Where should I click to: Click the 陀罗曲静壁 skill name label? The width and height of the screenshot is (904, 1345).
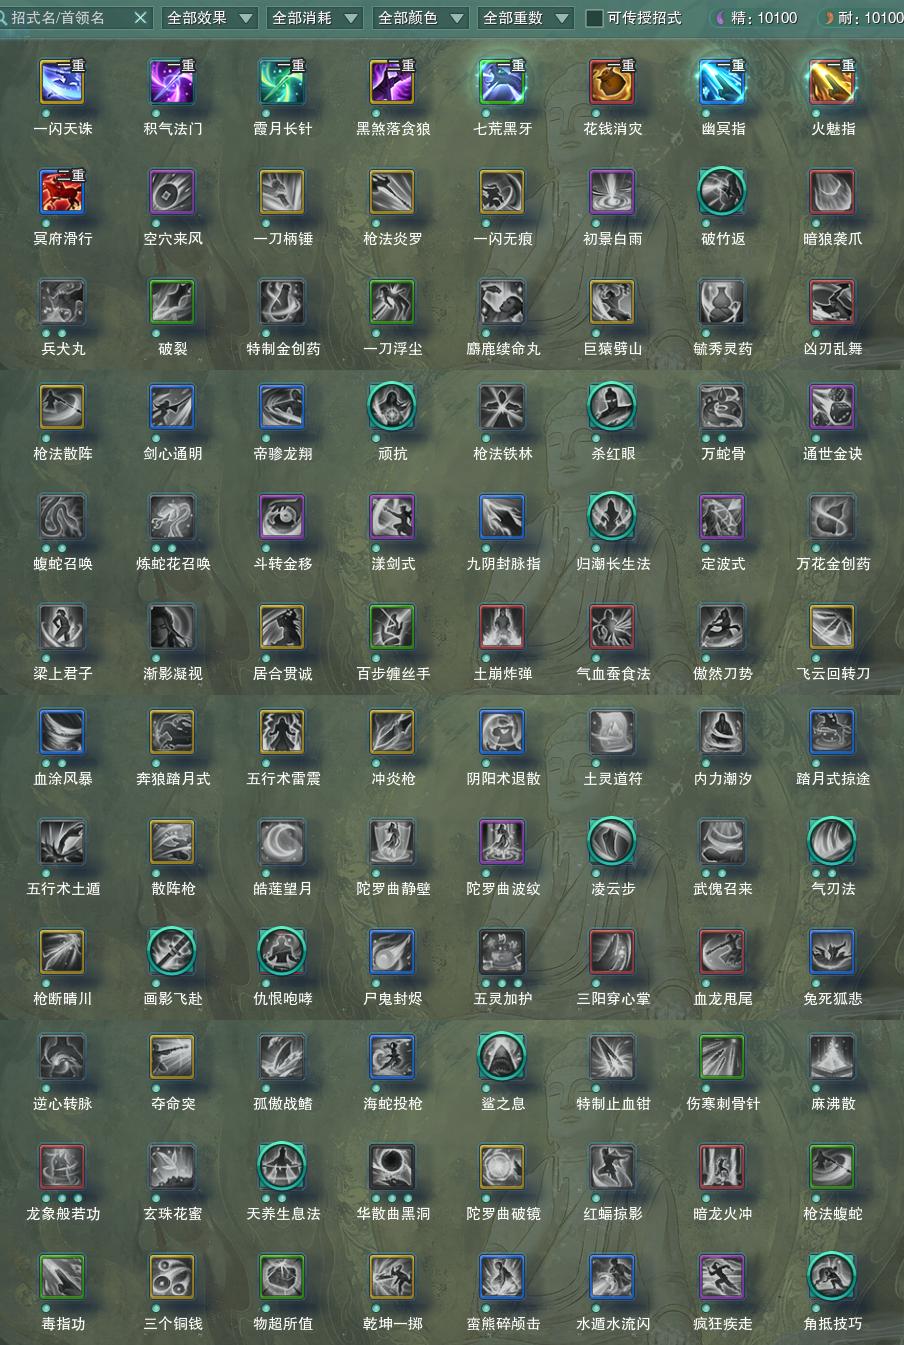tap(393, 889)
